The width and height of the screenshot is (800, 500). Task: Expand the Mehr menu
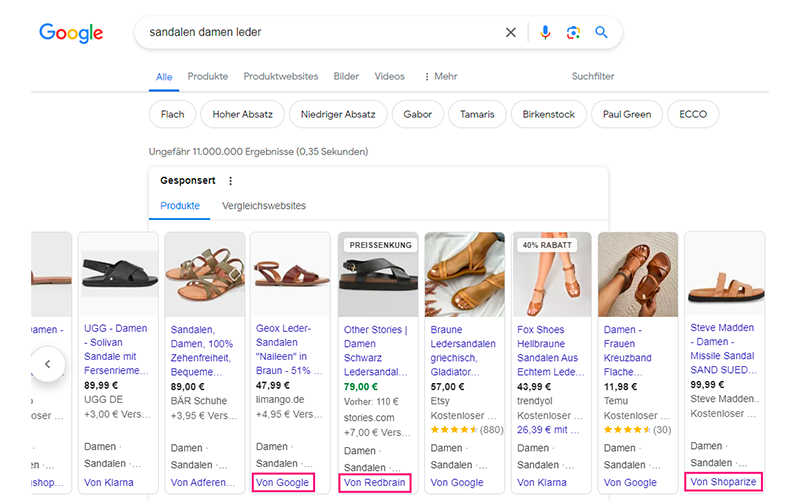click(441, 77)
